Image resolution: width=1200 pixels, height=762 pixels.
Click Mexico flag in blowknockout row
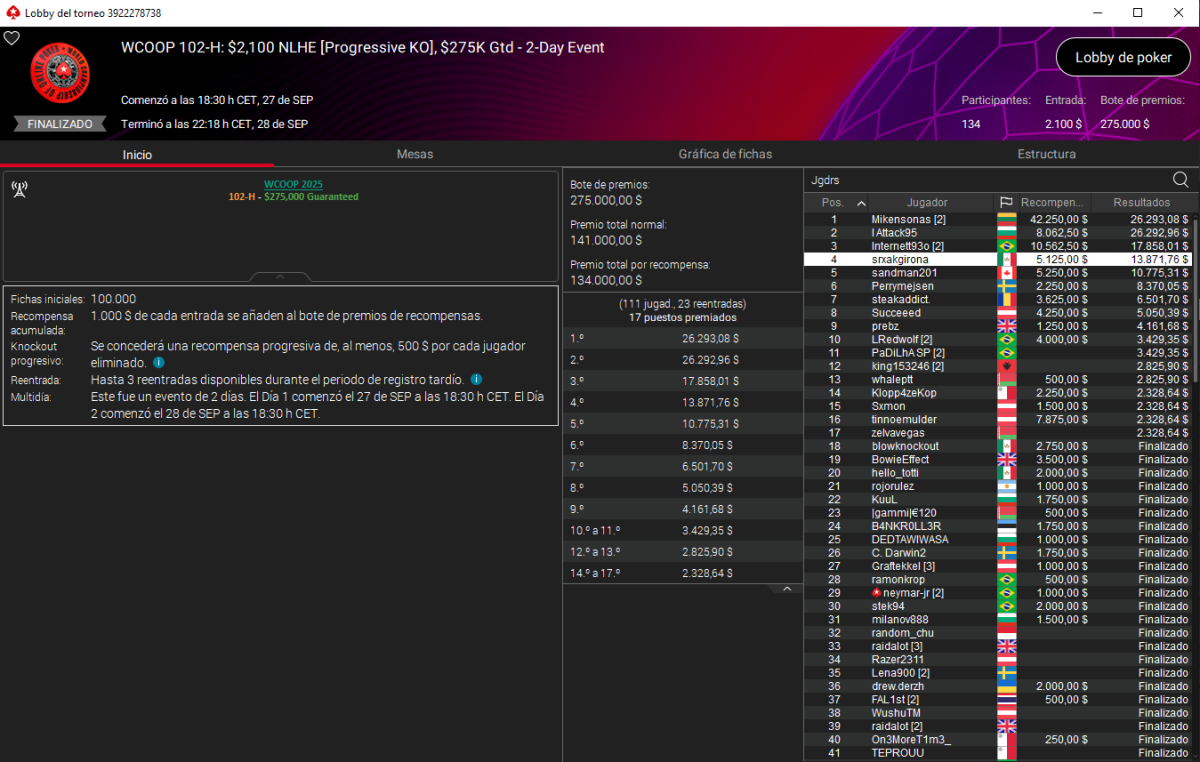click(x=1006, y=446)
